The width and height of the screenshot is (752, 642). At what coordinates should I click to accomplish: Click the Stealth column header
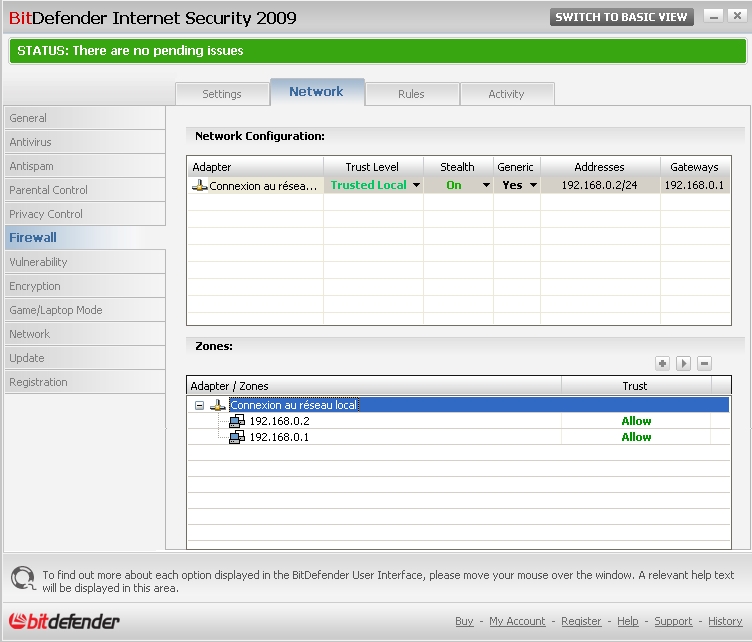tap(458, 167)
